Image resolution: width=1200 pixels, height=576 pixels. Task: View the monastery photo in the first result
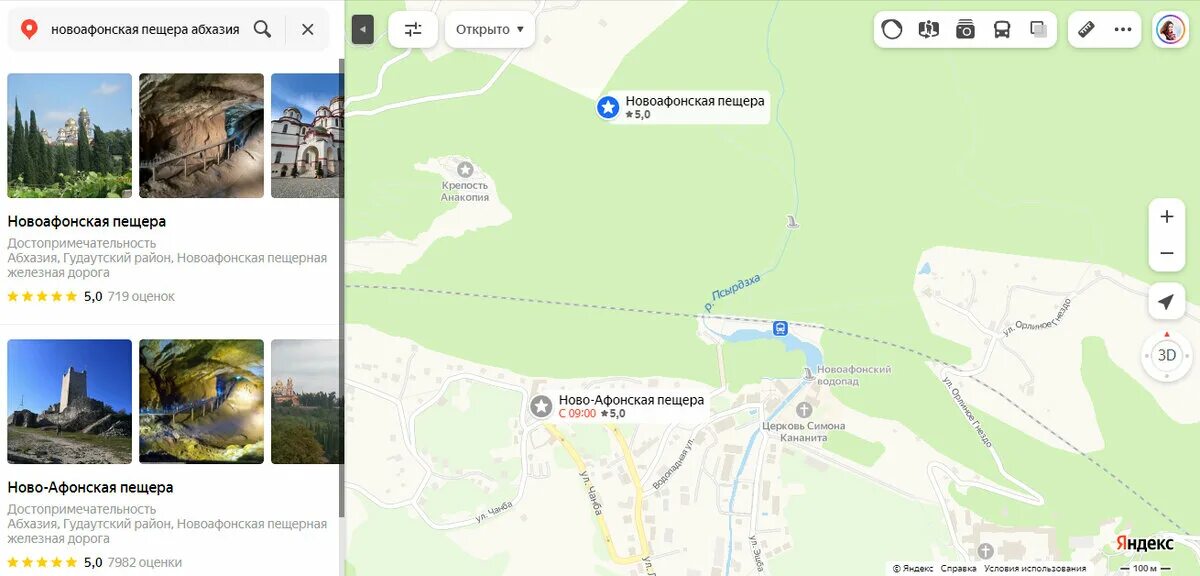click(x=70, y=136)
